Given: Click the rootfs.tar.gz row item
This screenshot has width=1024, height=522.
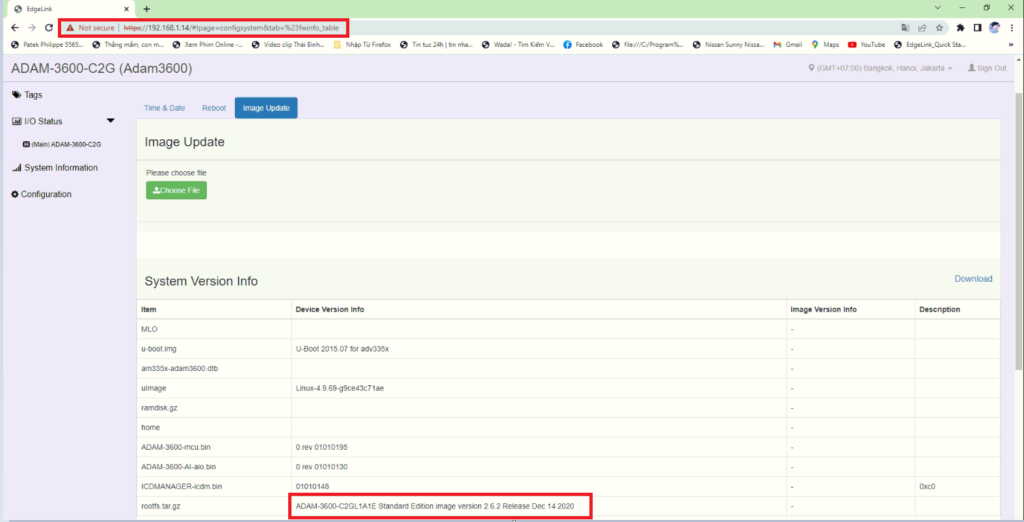Looking at the screenshot, I should [x=160, y=506].
